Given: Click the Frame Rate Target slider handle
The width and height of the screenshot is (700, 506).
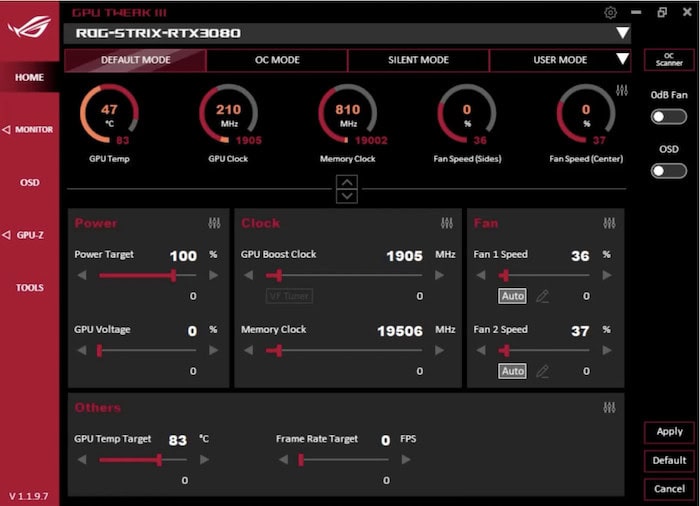Looking at the screenshot, I should (x=301, y=459).
